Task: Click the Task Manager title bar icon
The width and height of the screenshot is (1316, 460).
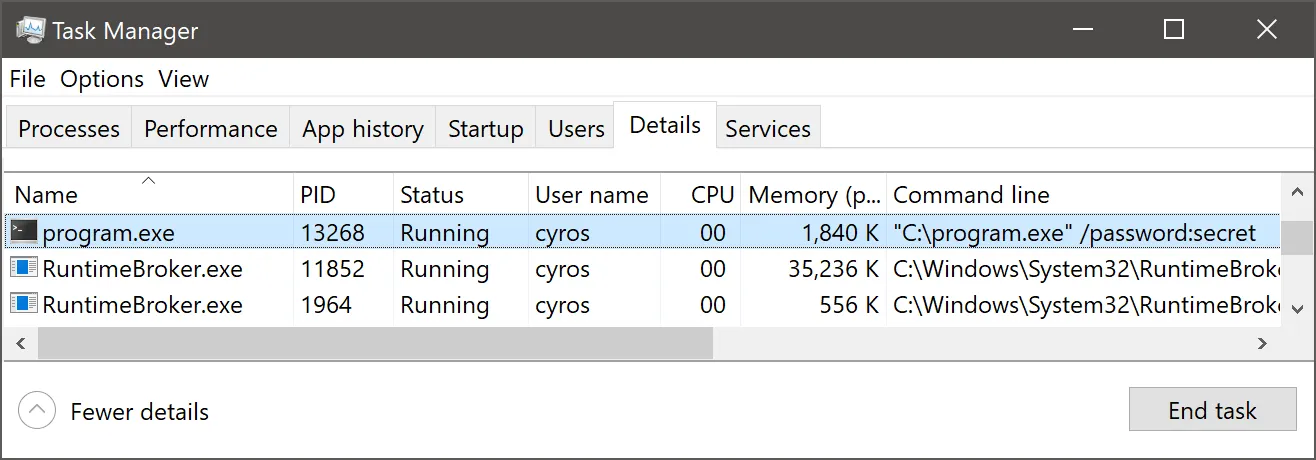Action: click(x=29, y=30)
